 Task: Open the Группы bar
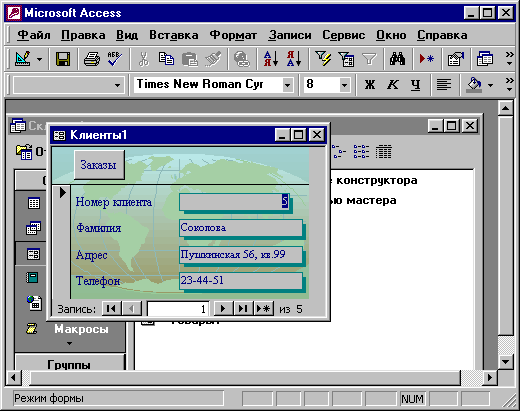69,364
